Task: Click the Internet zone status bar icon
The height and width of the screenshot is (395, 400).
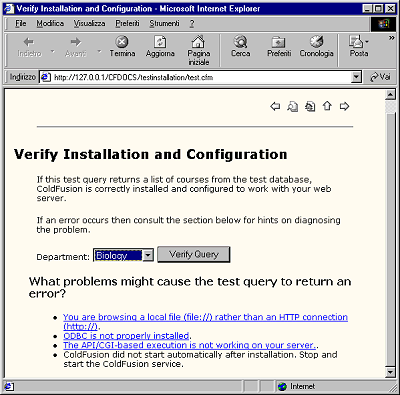Action: (282, 387)
